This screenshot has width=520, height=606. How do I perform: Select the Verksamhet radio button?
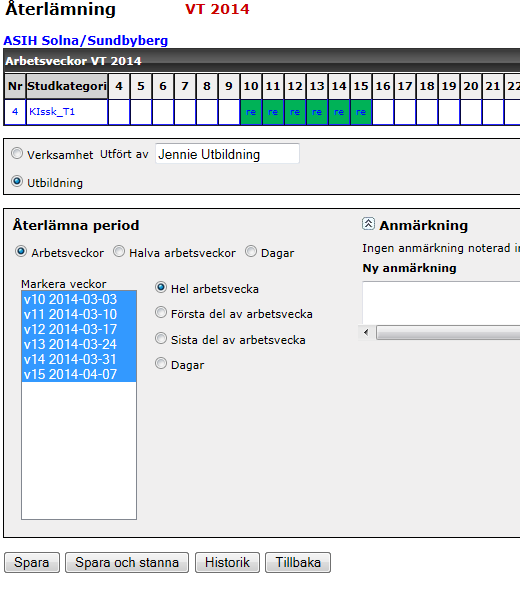17,153
